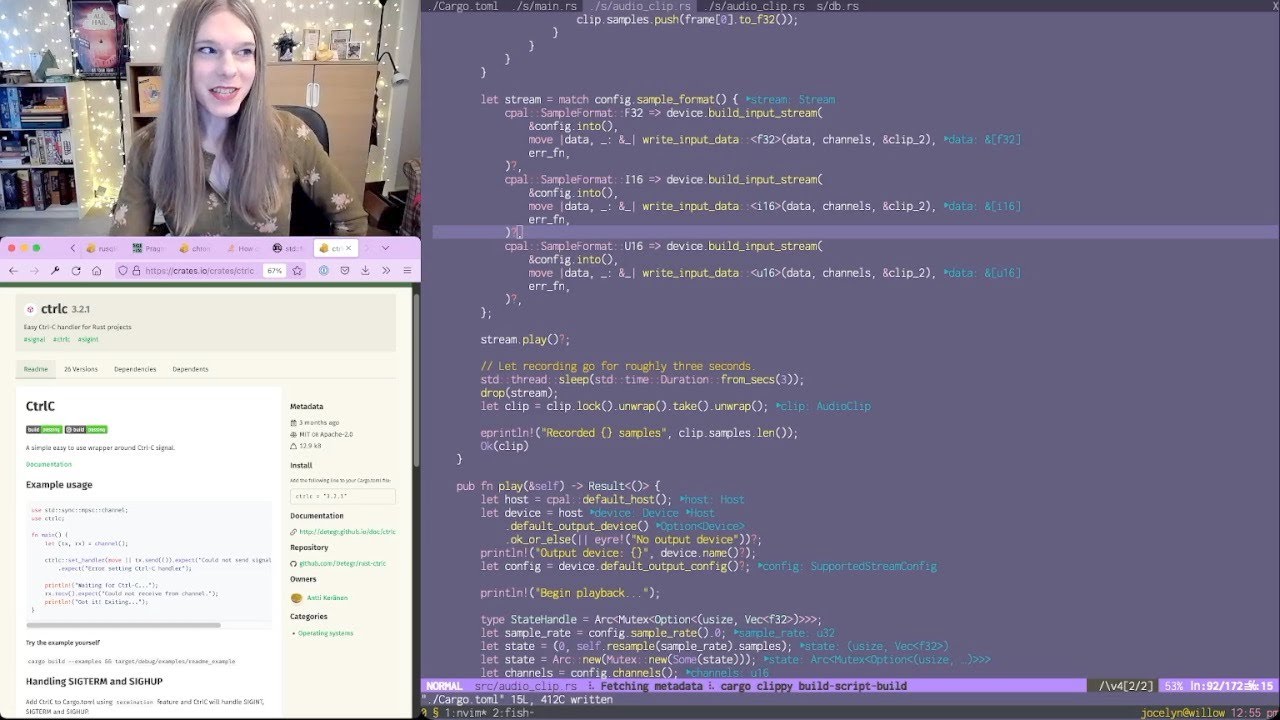Reset the 67% zoom level indicator

point(274,270)
